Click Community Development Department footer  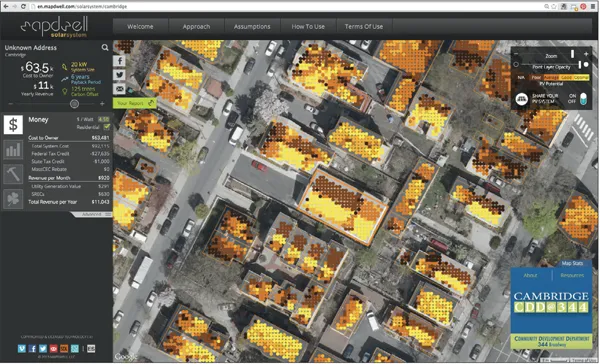tap(551, 341)
